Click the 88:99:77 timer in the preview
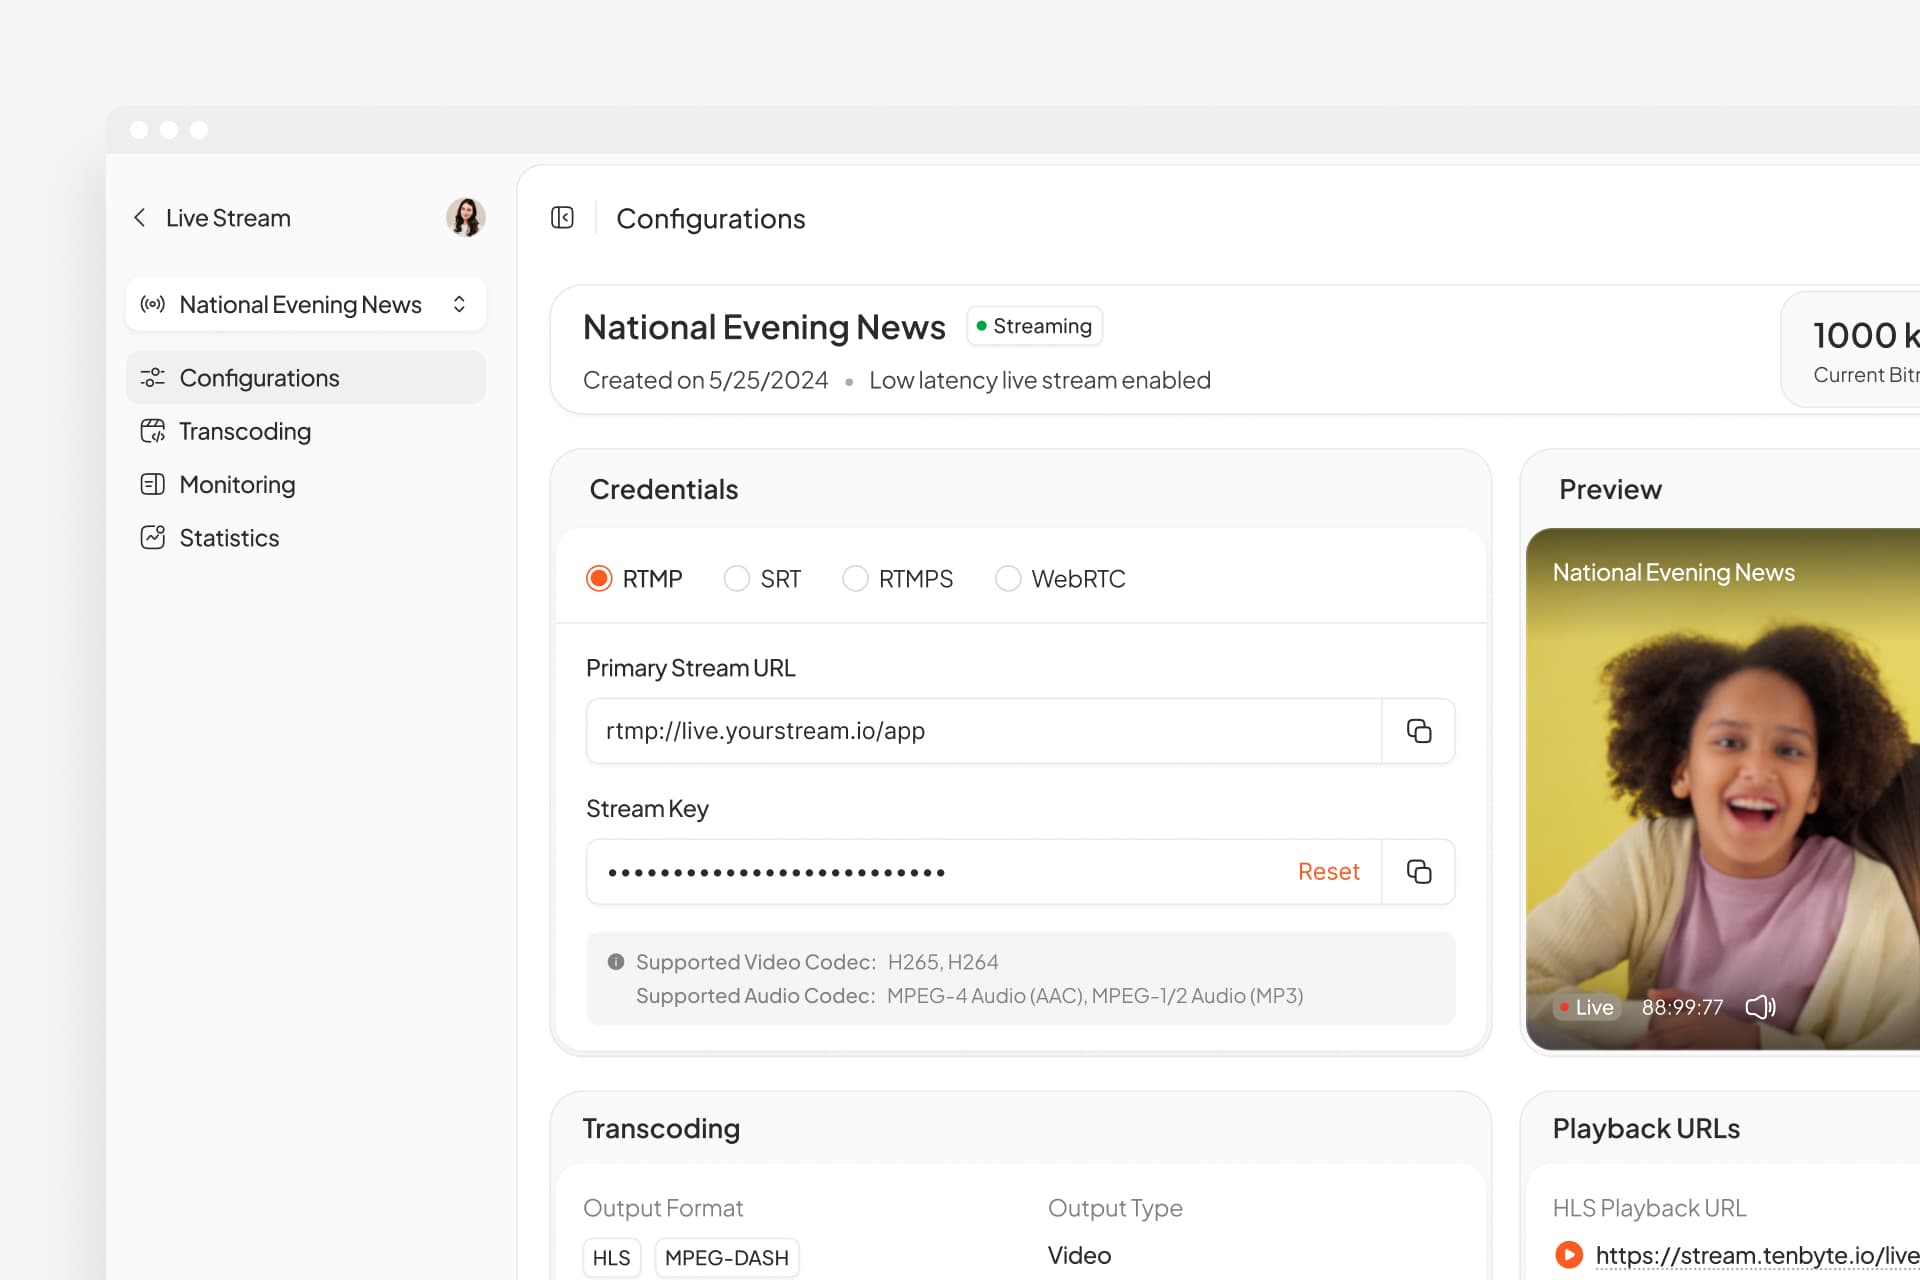1920x1280 pixels. 1682,1007
